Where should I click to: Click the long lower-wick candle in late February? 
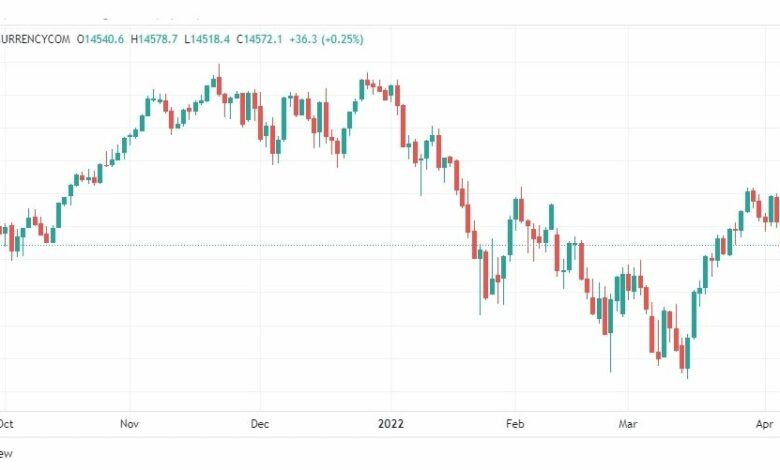pyautogui.click(x=610, y=333)
